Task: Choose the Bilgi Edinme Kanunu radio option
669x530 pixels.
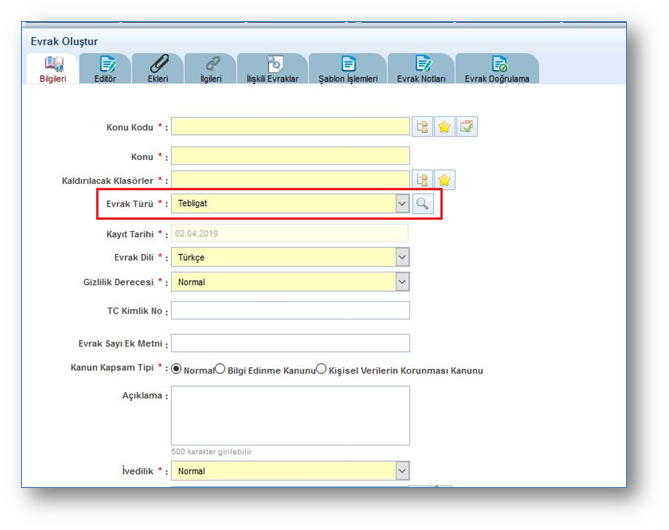Action: (x=221, y=369)
